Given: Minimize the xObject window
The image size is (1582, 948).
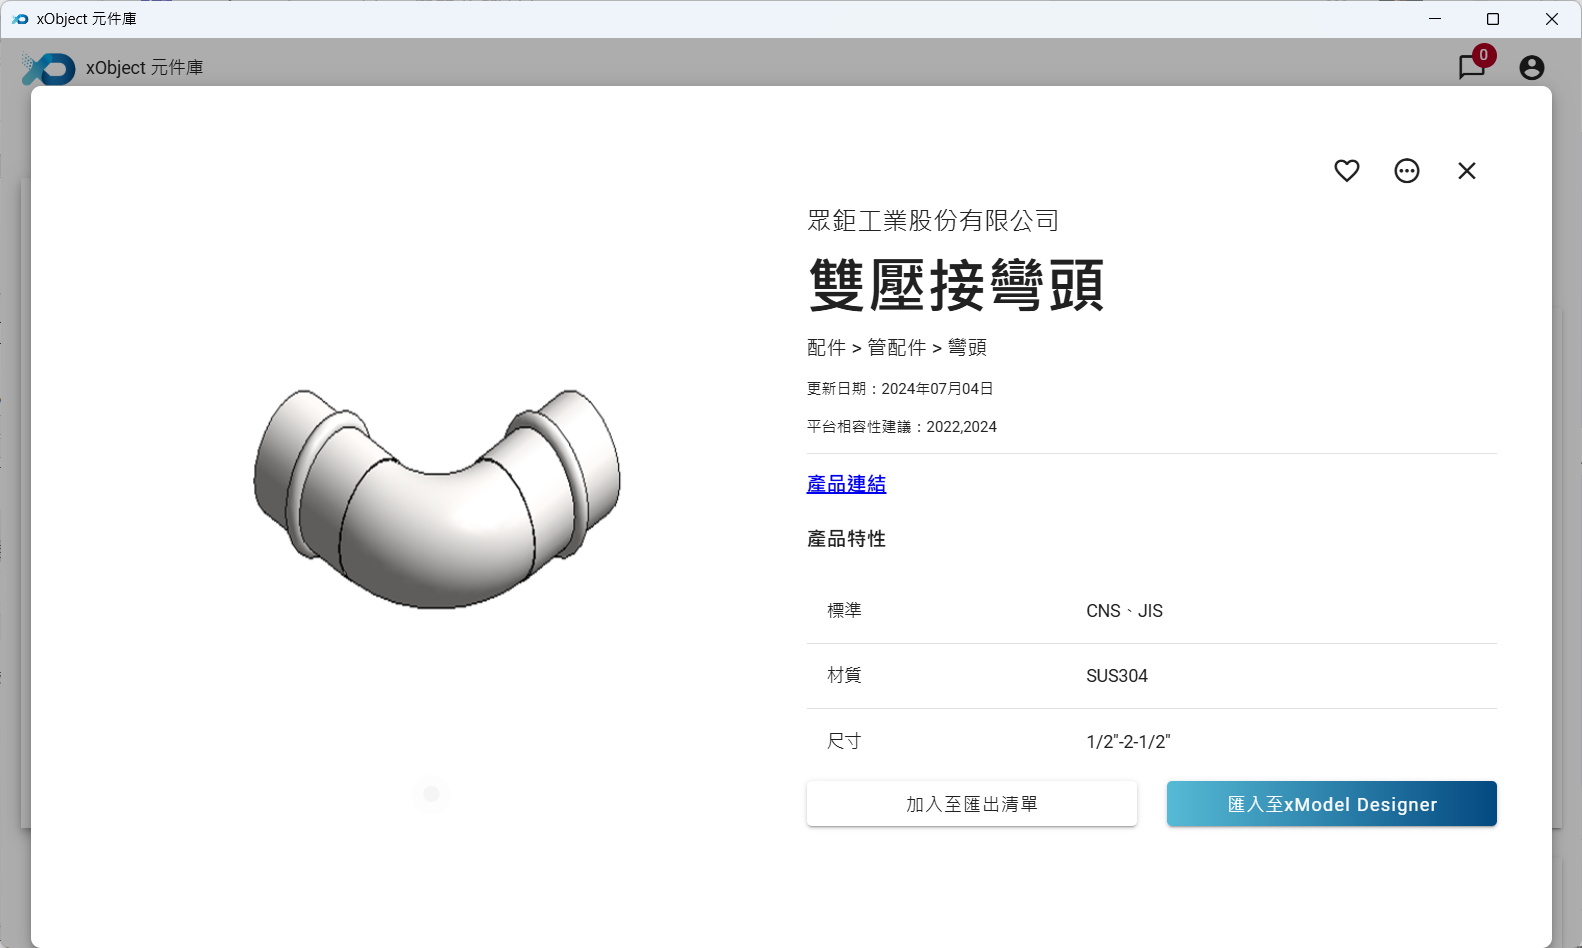Looking at the screenshot, I should pos(1434,19).
